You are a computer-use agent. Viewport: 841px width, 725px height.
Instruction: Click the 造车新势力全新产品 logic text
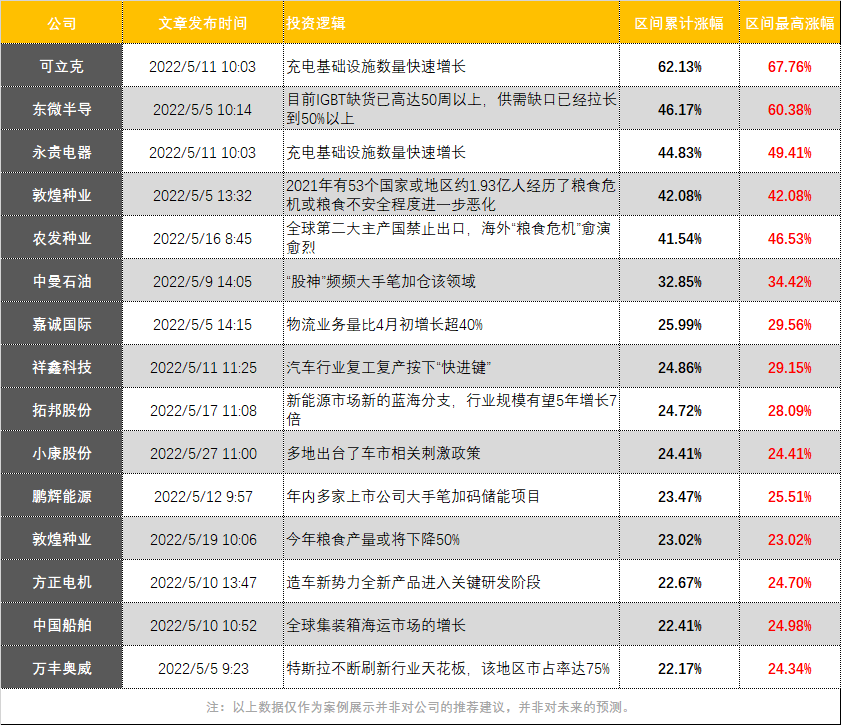tap(414, 582)
